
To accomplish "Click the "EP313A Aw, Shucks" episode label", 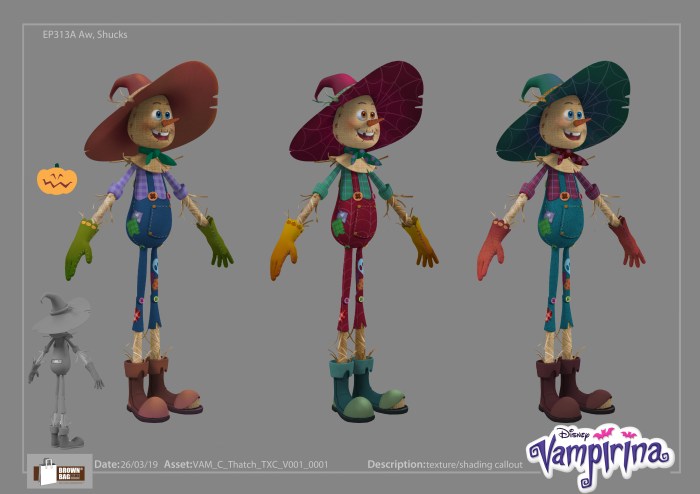I will click(x=85, y=35).
